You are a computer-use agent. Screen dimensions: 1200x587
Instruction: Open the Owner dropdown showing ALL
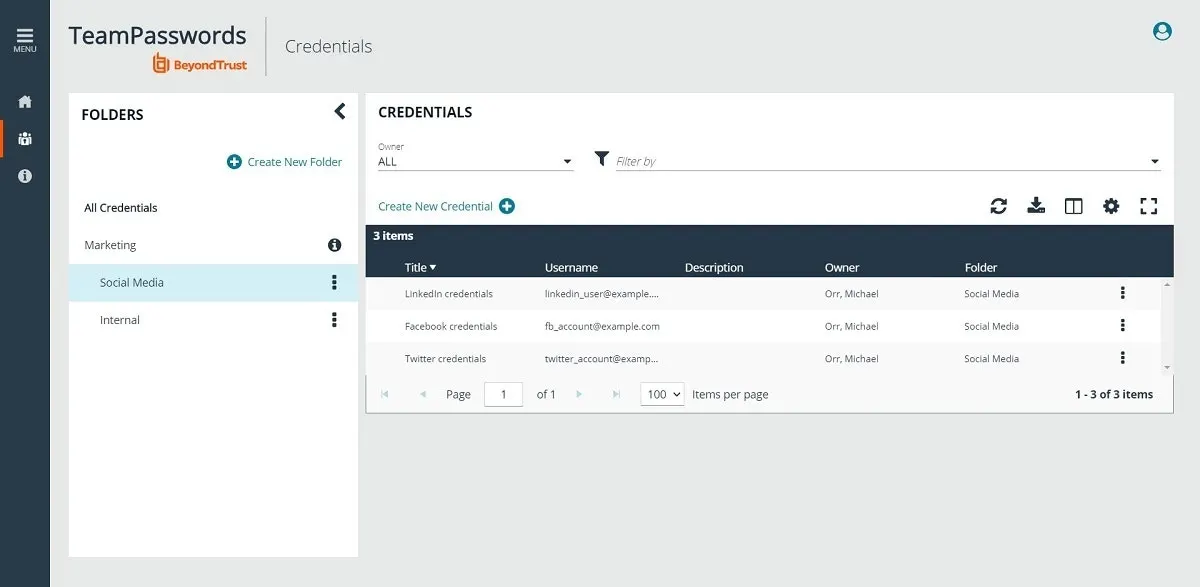pos(475,162)
